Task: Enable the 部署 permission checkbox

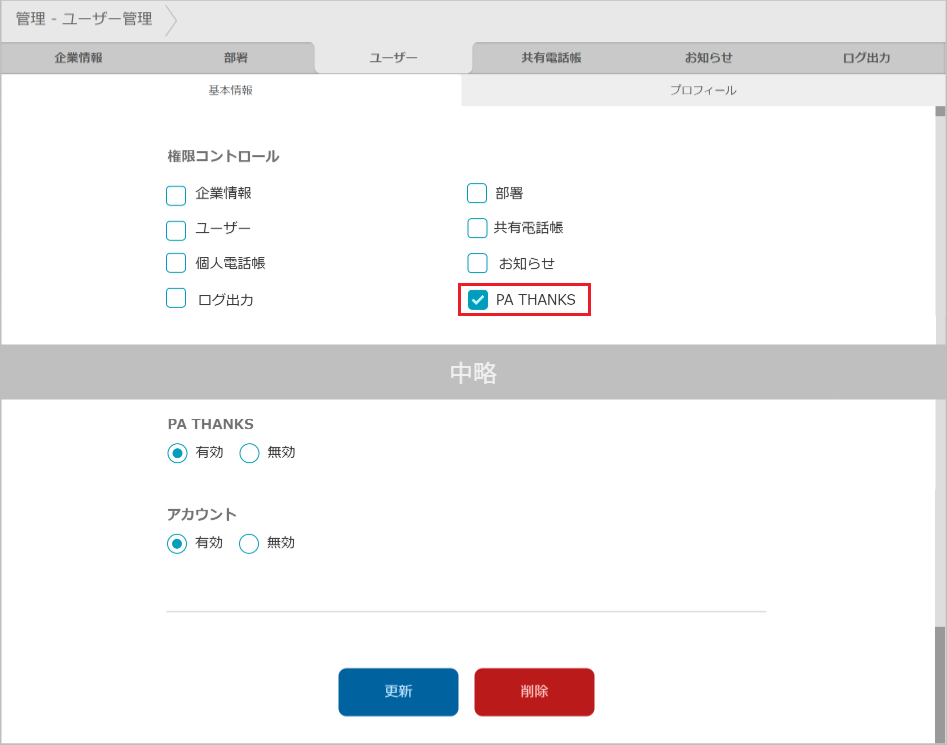Action: click(x=477, y=193)
